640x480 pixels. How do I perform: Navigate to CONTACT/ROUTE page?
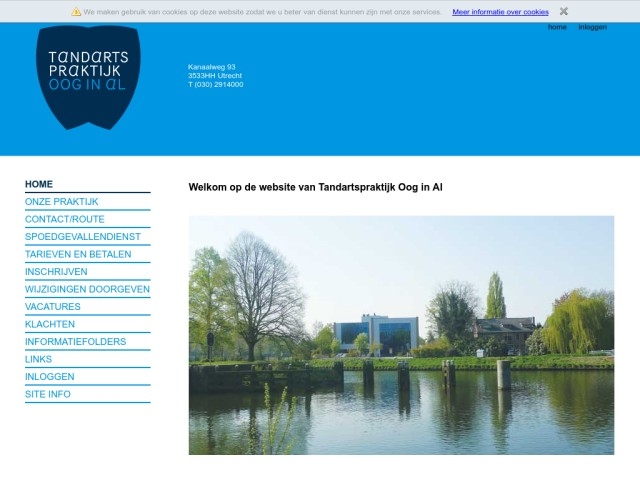click(64, 219)
